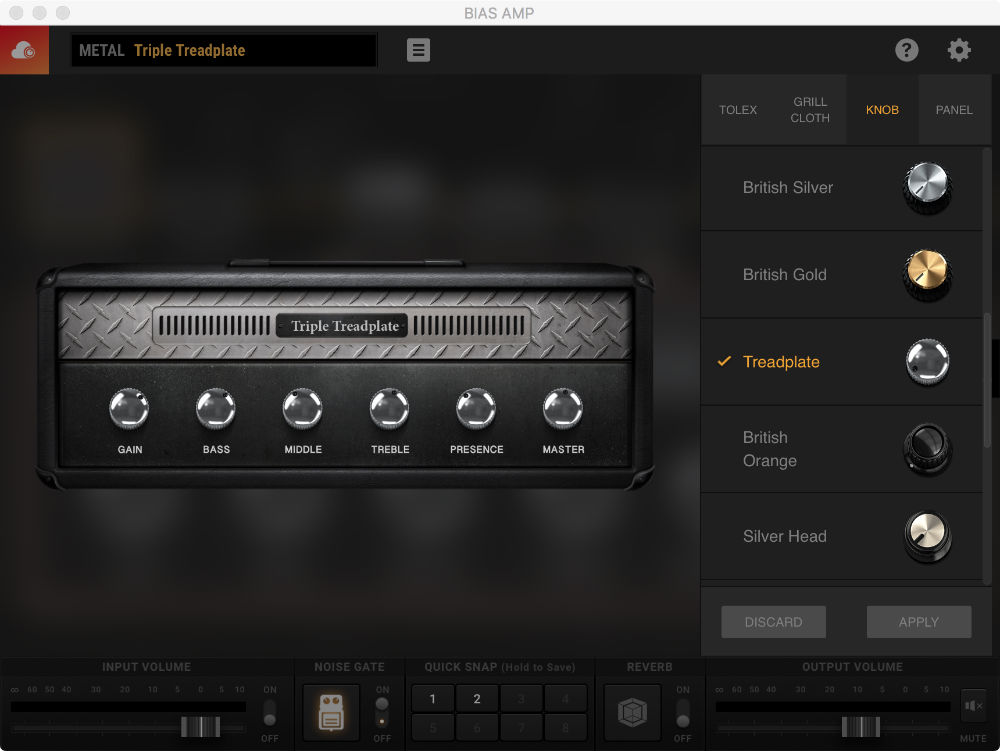The width and height of the screenshot is (1000, 751).
Task: Discard the knob style changes
Action: [x=773, y=621]
